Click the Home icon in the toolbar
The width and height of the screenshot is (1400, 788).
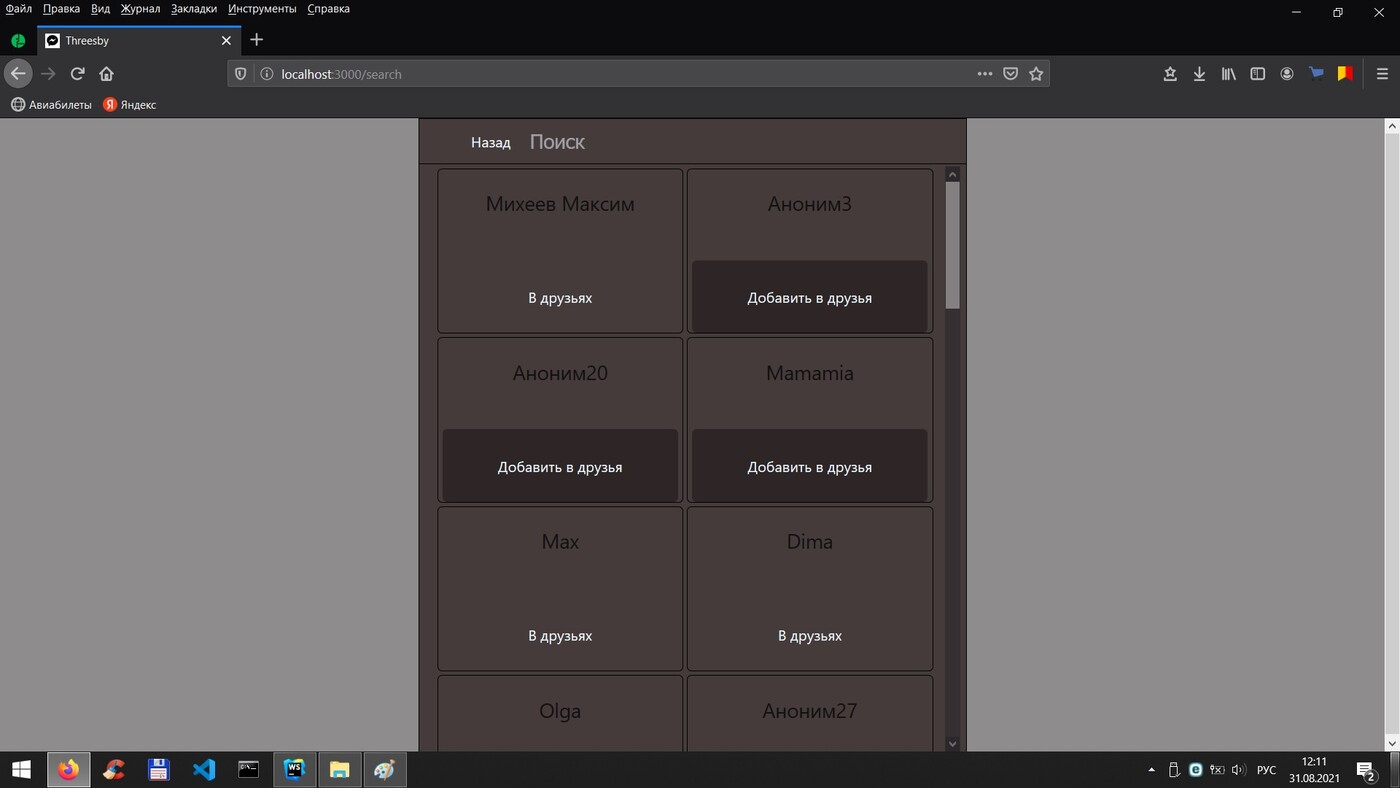(106, 74)
